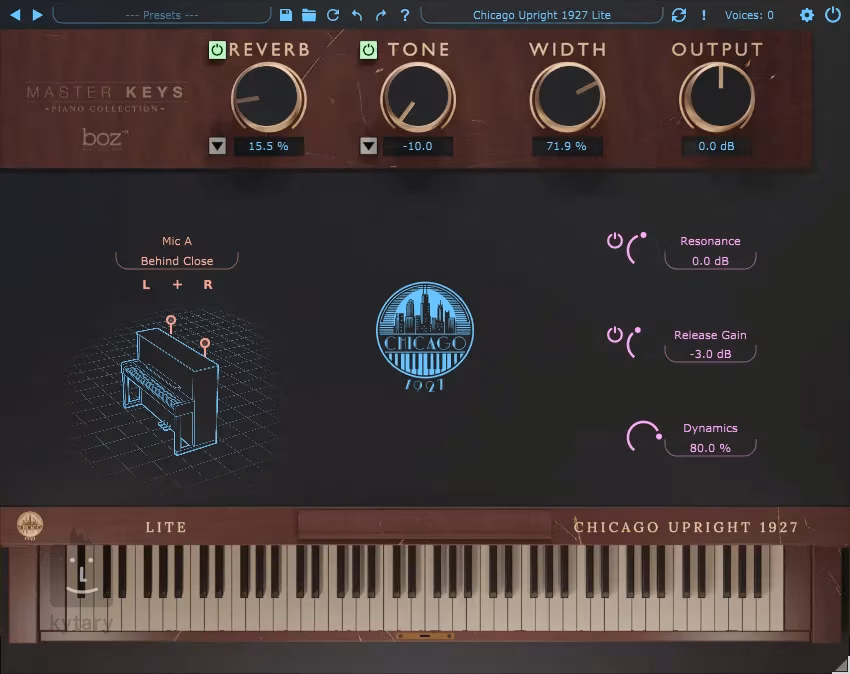The height and width of the screenshot is (674, 850).
Task: Open the preset folder icon
Action: [x=309, y=15]
